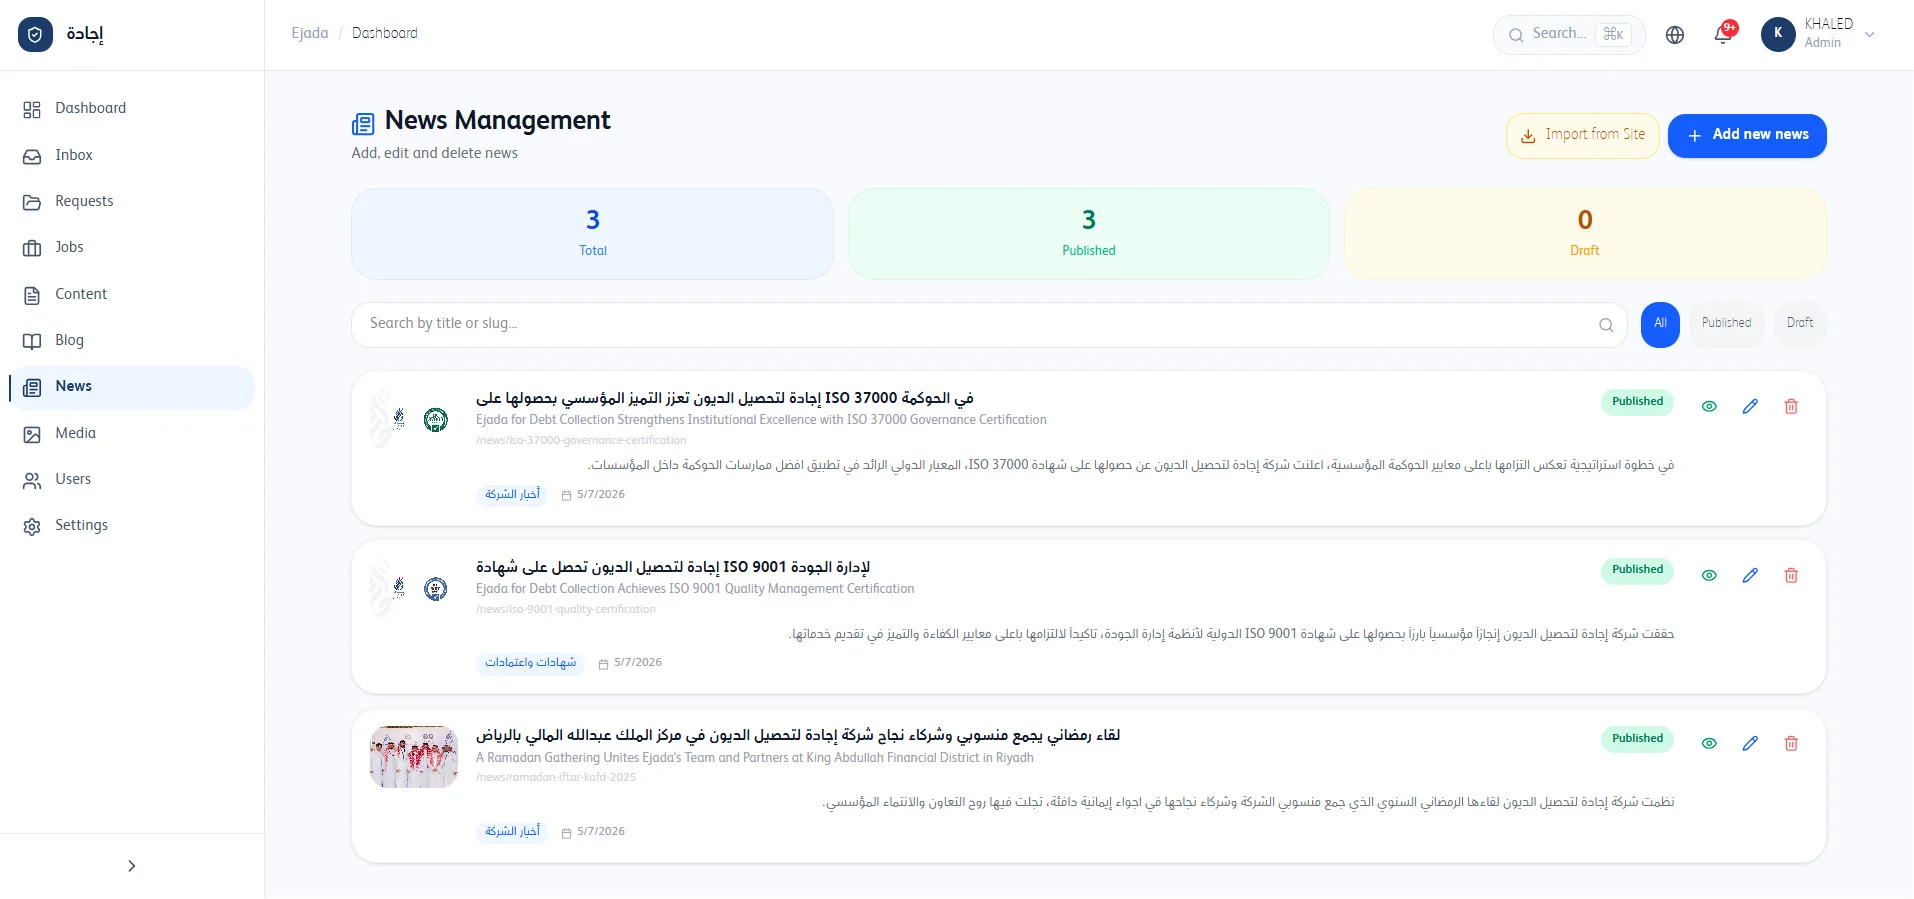Click the Dashboard breadcrumb link
Viewport: 1914px width, 899px height.
(x=385, y=33)
